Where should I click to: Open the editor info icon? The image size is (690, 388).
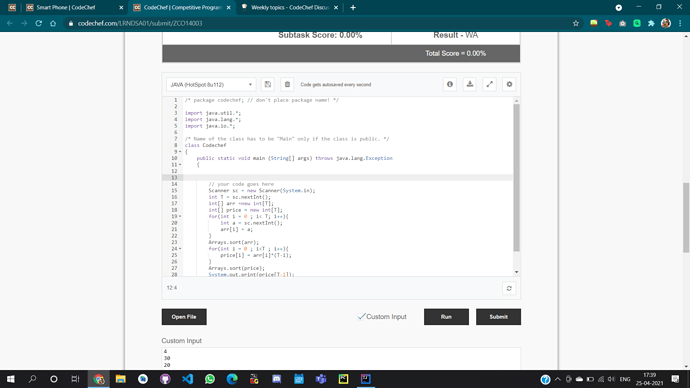point(450,84)
